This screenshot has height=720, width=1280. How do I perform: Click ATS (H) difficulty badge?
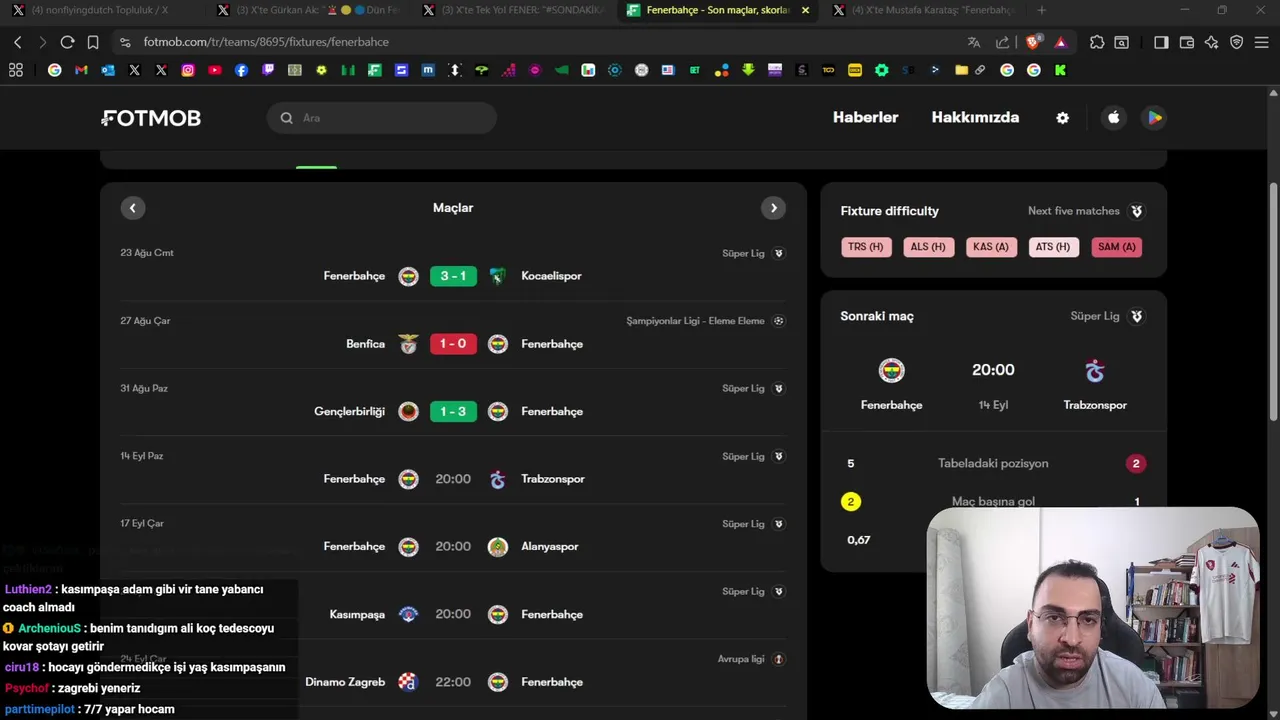coord(1053,247)
